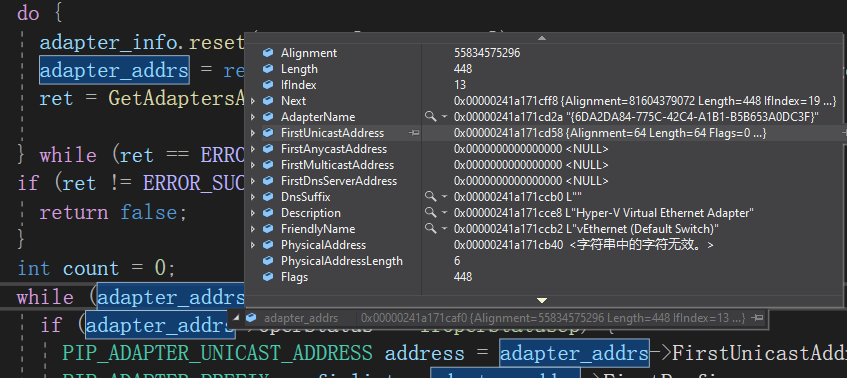
Task: Click the field icon beside Next
Action: point(268,101)
